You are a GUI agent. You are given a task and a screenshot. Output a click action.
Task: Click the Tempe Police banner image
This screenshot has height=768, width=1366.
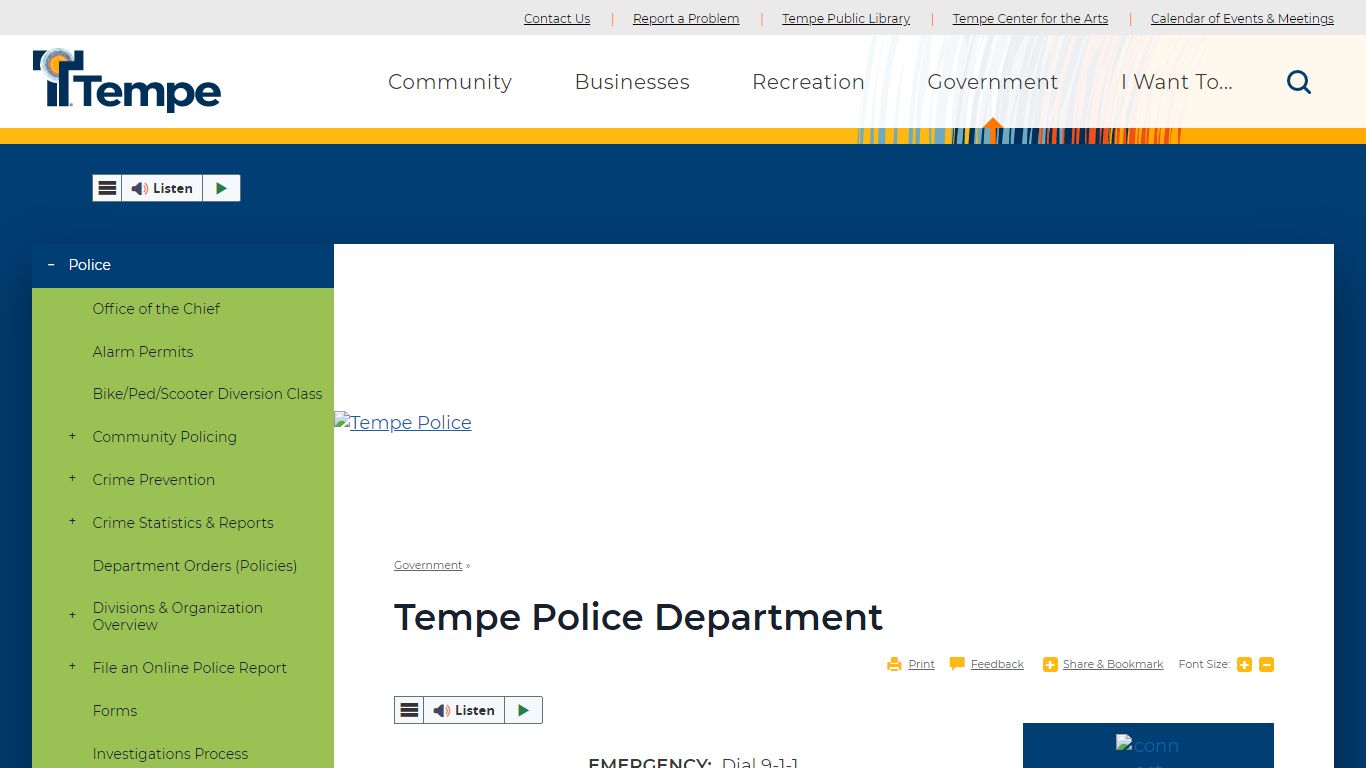click(403, 422)
